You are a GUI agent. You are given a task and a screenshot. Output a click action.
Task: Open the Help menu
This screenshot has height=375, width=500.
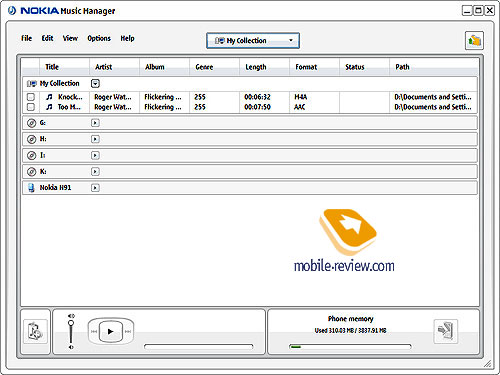pyautogui.click(x=127, y=38)
